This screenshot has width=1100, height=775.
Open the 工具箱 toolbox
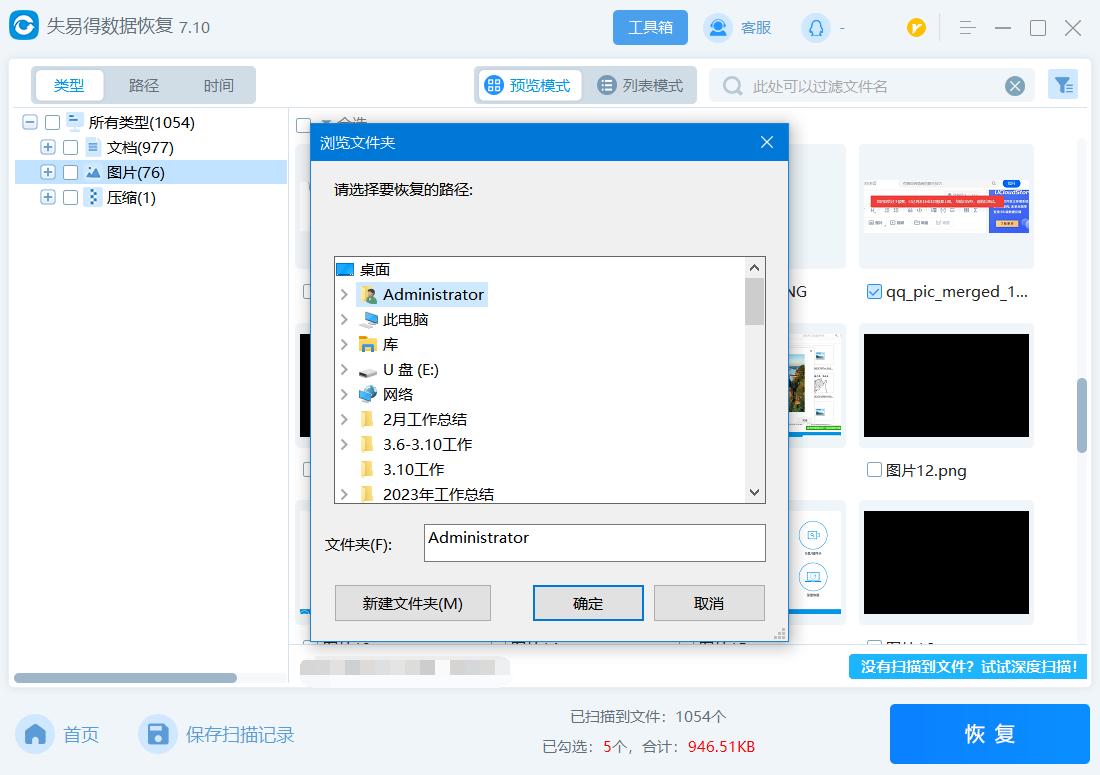[650, 27]
